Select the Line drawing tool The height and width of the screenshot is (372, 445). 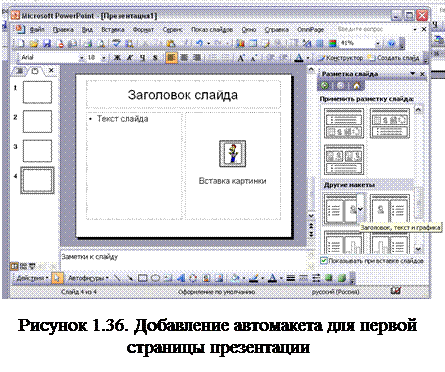pyautogui.click(x=117, y=278)
